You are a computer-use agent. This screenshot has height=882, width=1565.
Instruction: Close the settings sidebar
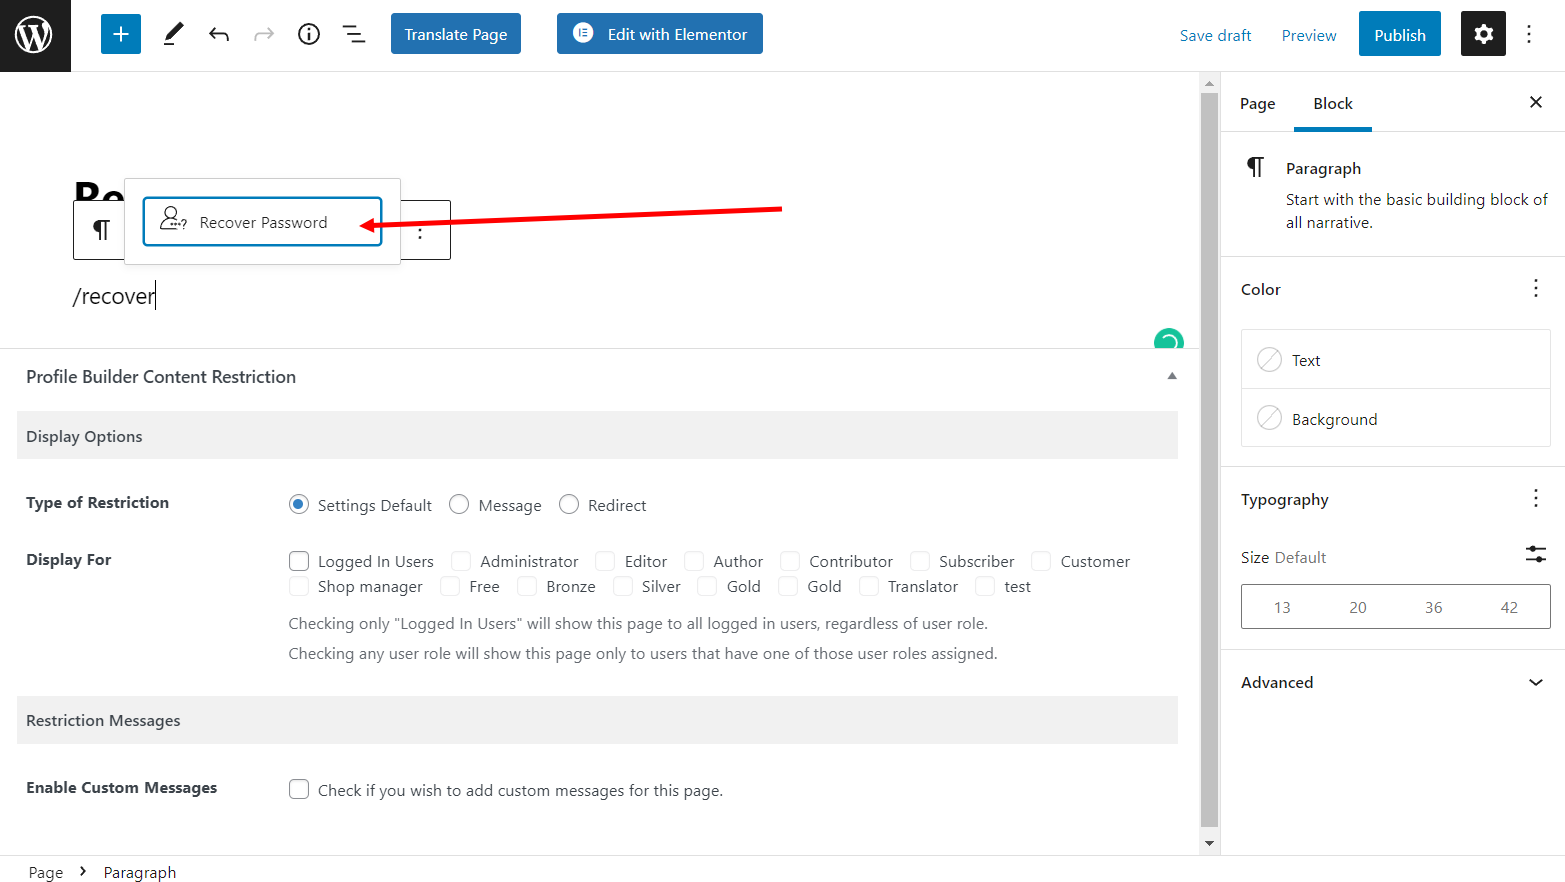click(1536, 102)
